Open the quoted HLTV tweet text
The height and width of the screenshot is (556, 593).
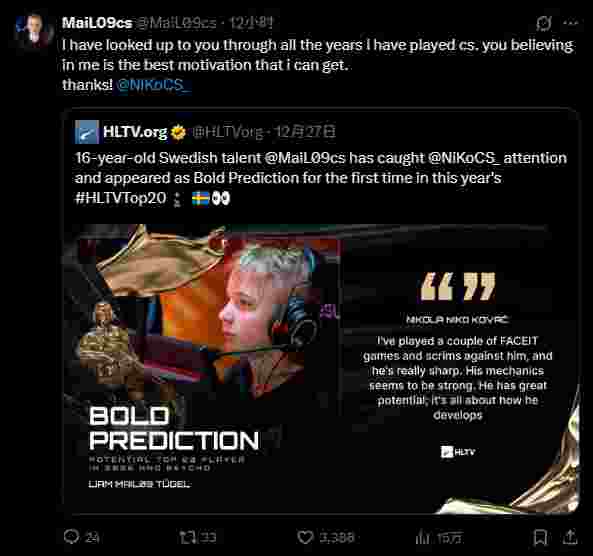321,178
